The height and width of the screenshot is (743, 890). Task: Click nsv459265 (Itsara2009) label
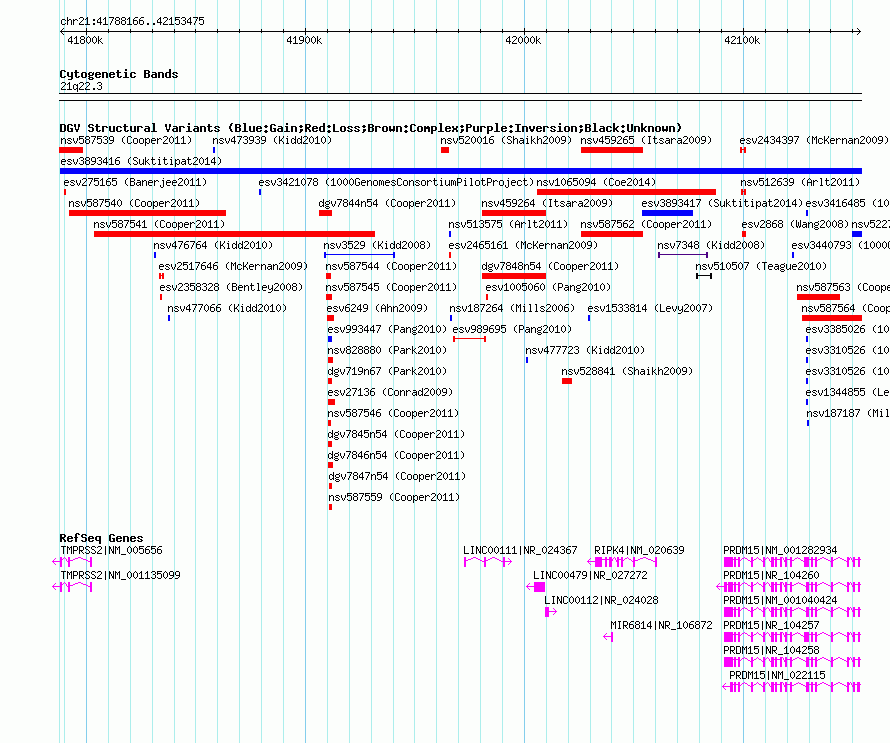point(646,140)
